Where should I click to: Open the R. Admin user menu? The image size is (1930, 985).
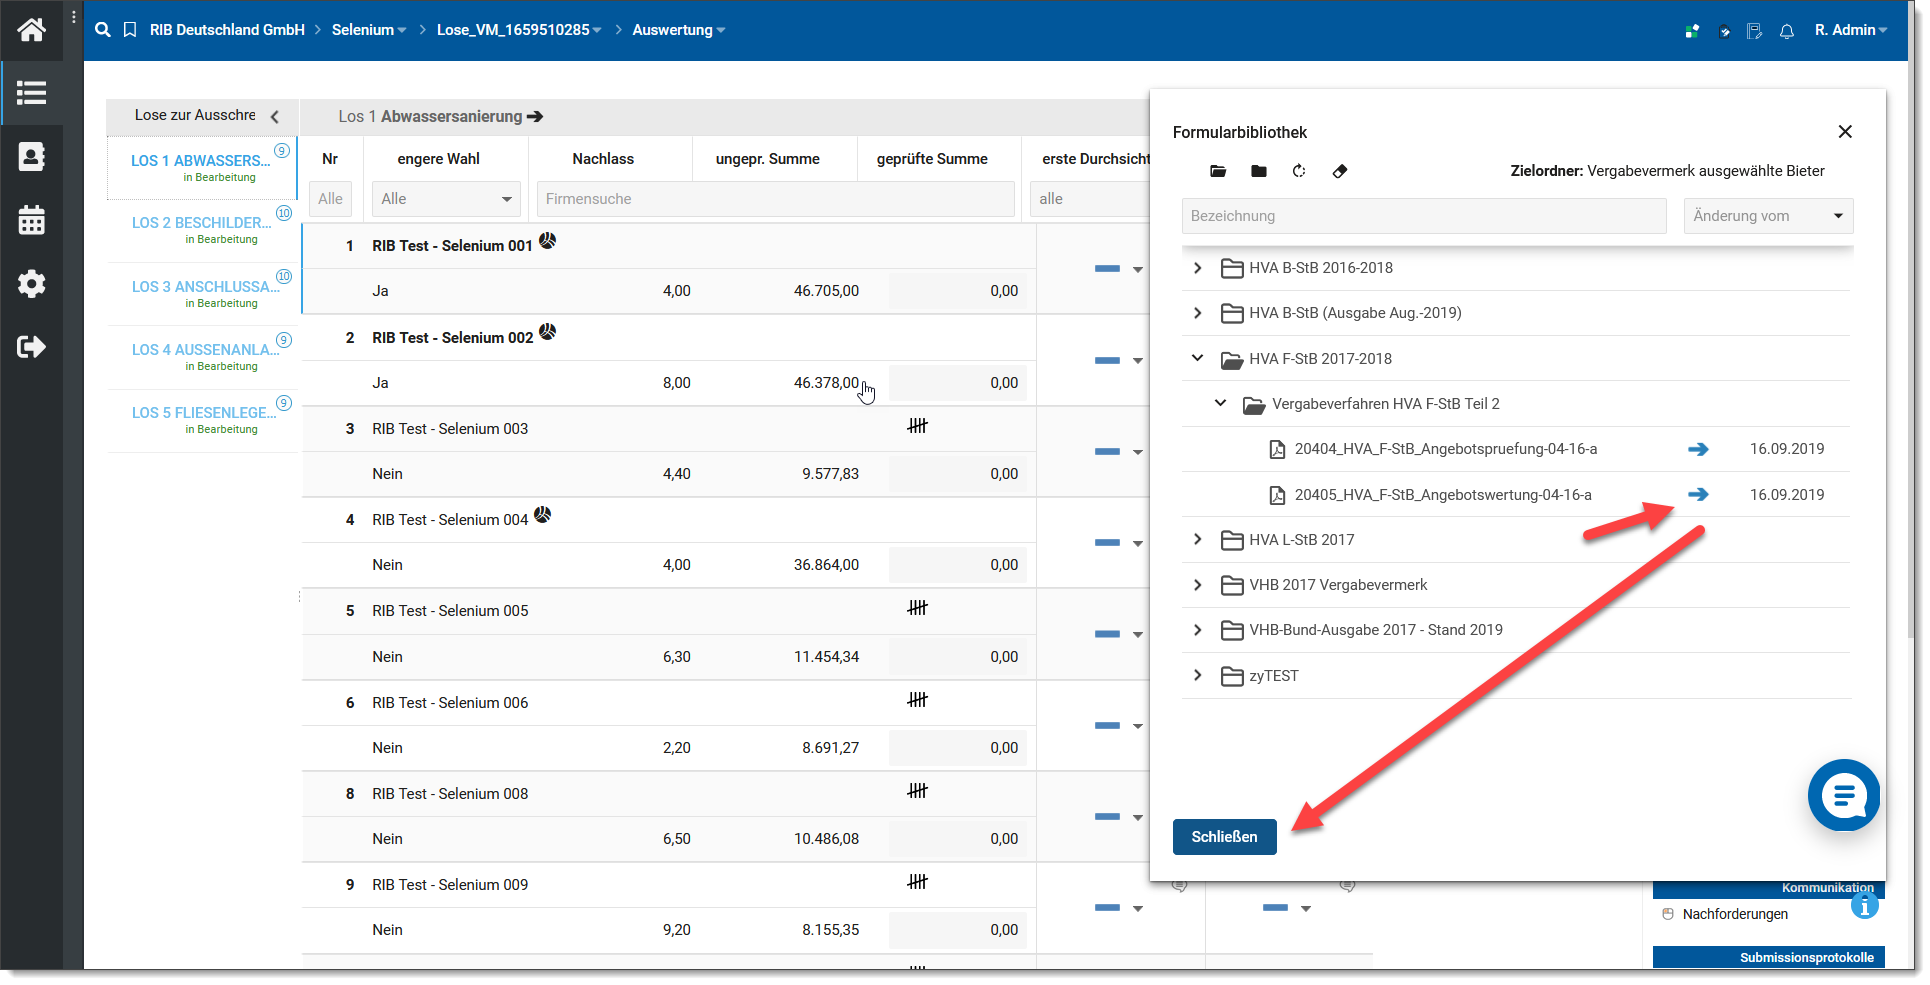[x=1851, y=30]
